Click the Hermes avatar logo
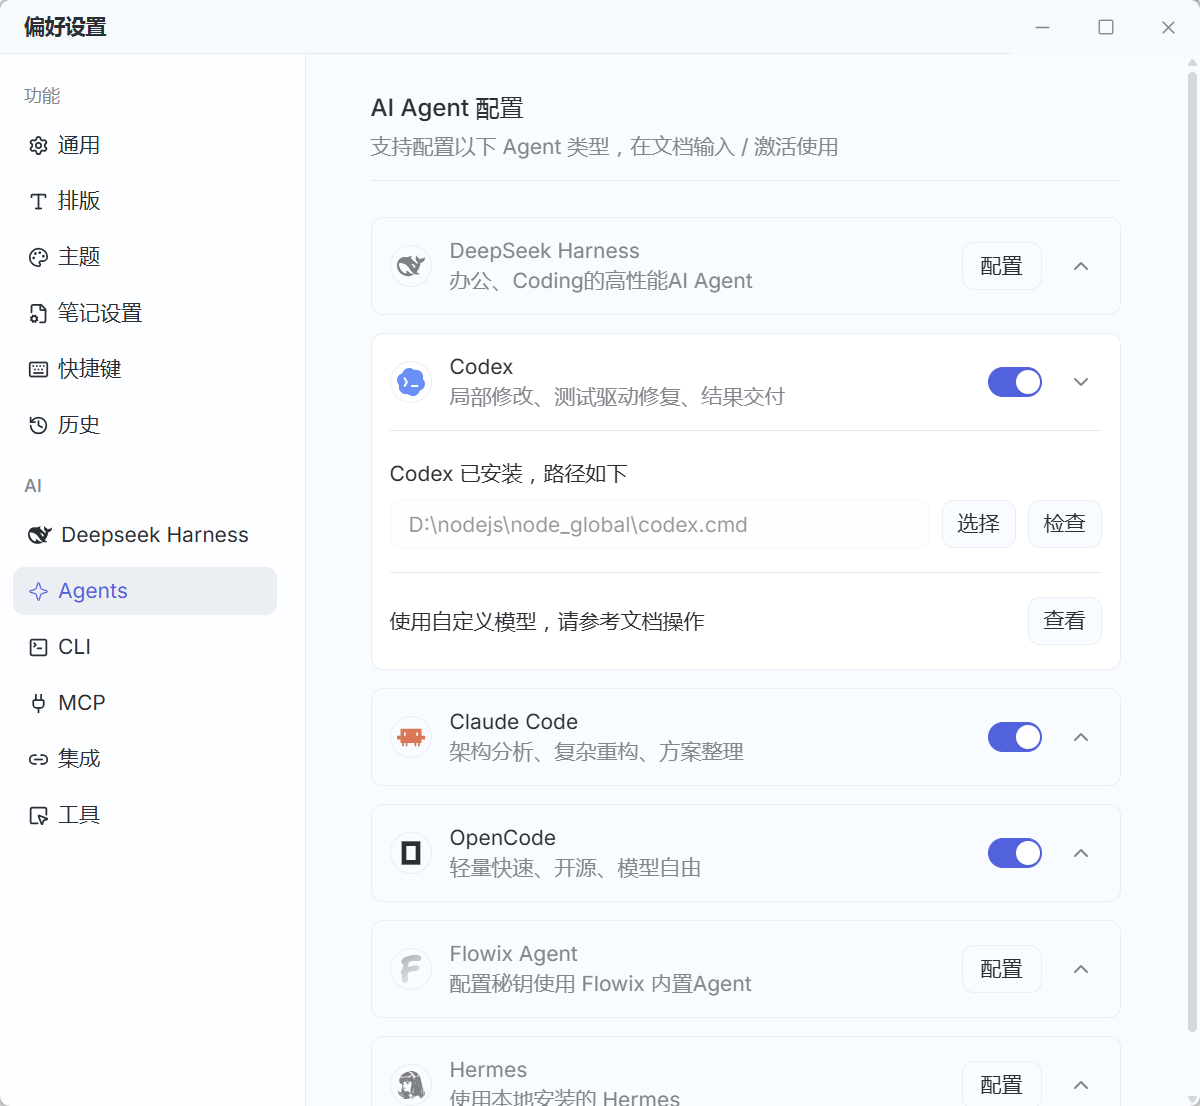The width and height of the screenshot is (1200, 1106). click(411, 1085)
